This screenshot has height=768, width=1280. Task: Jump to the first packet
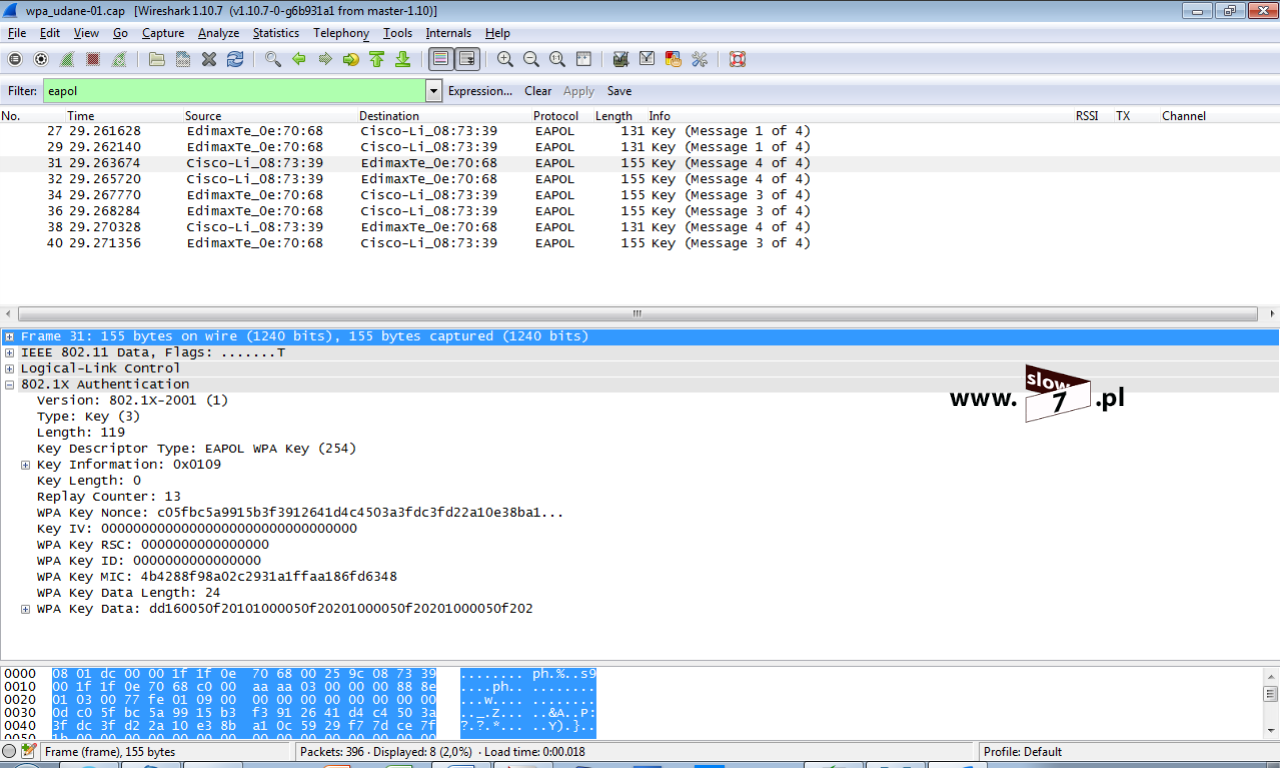tap(377, 59)
